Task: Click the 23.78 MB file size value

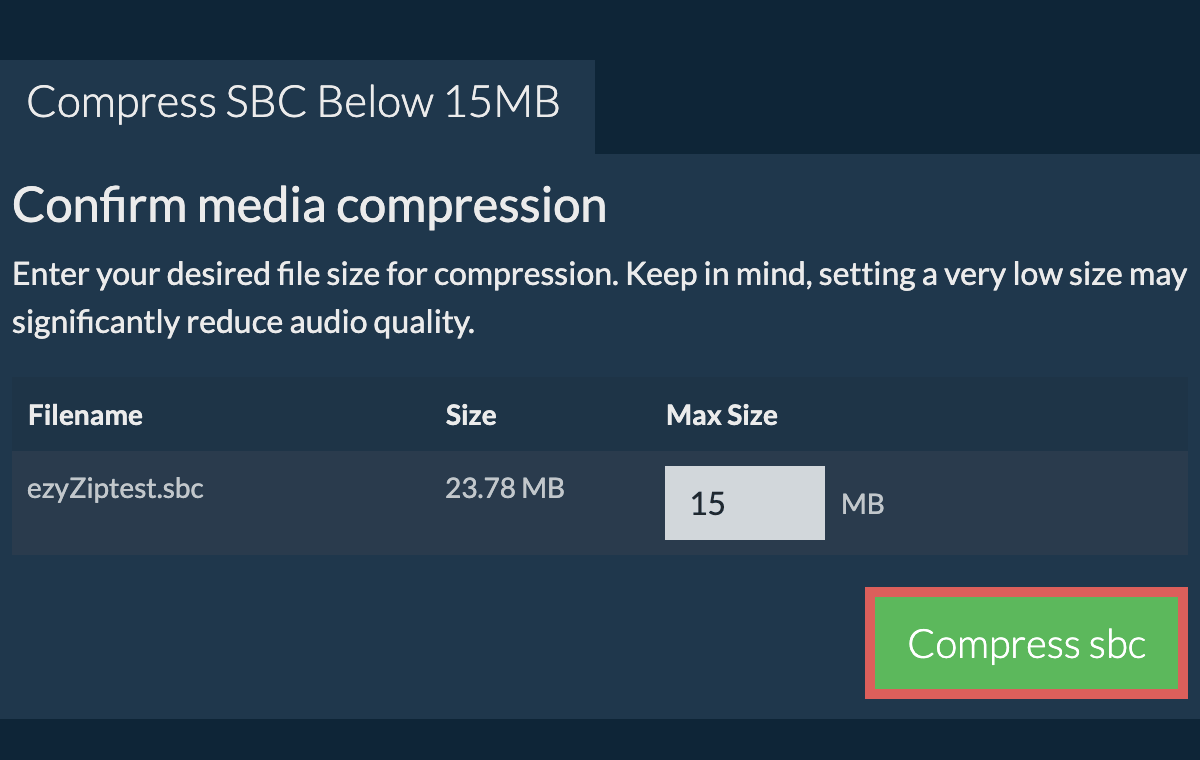Action: [x=504, y=489]
